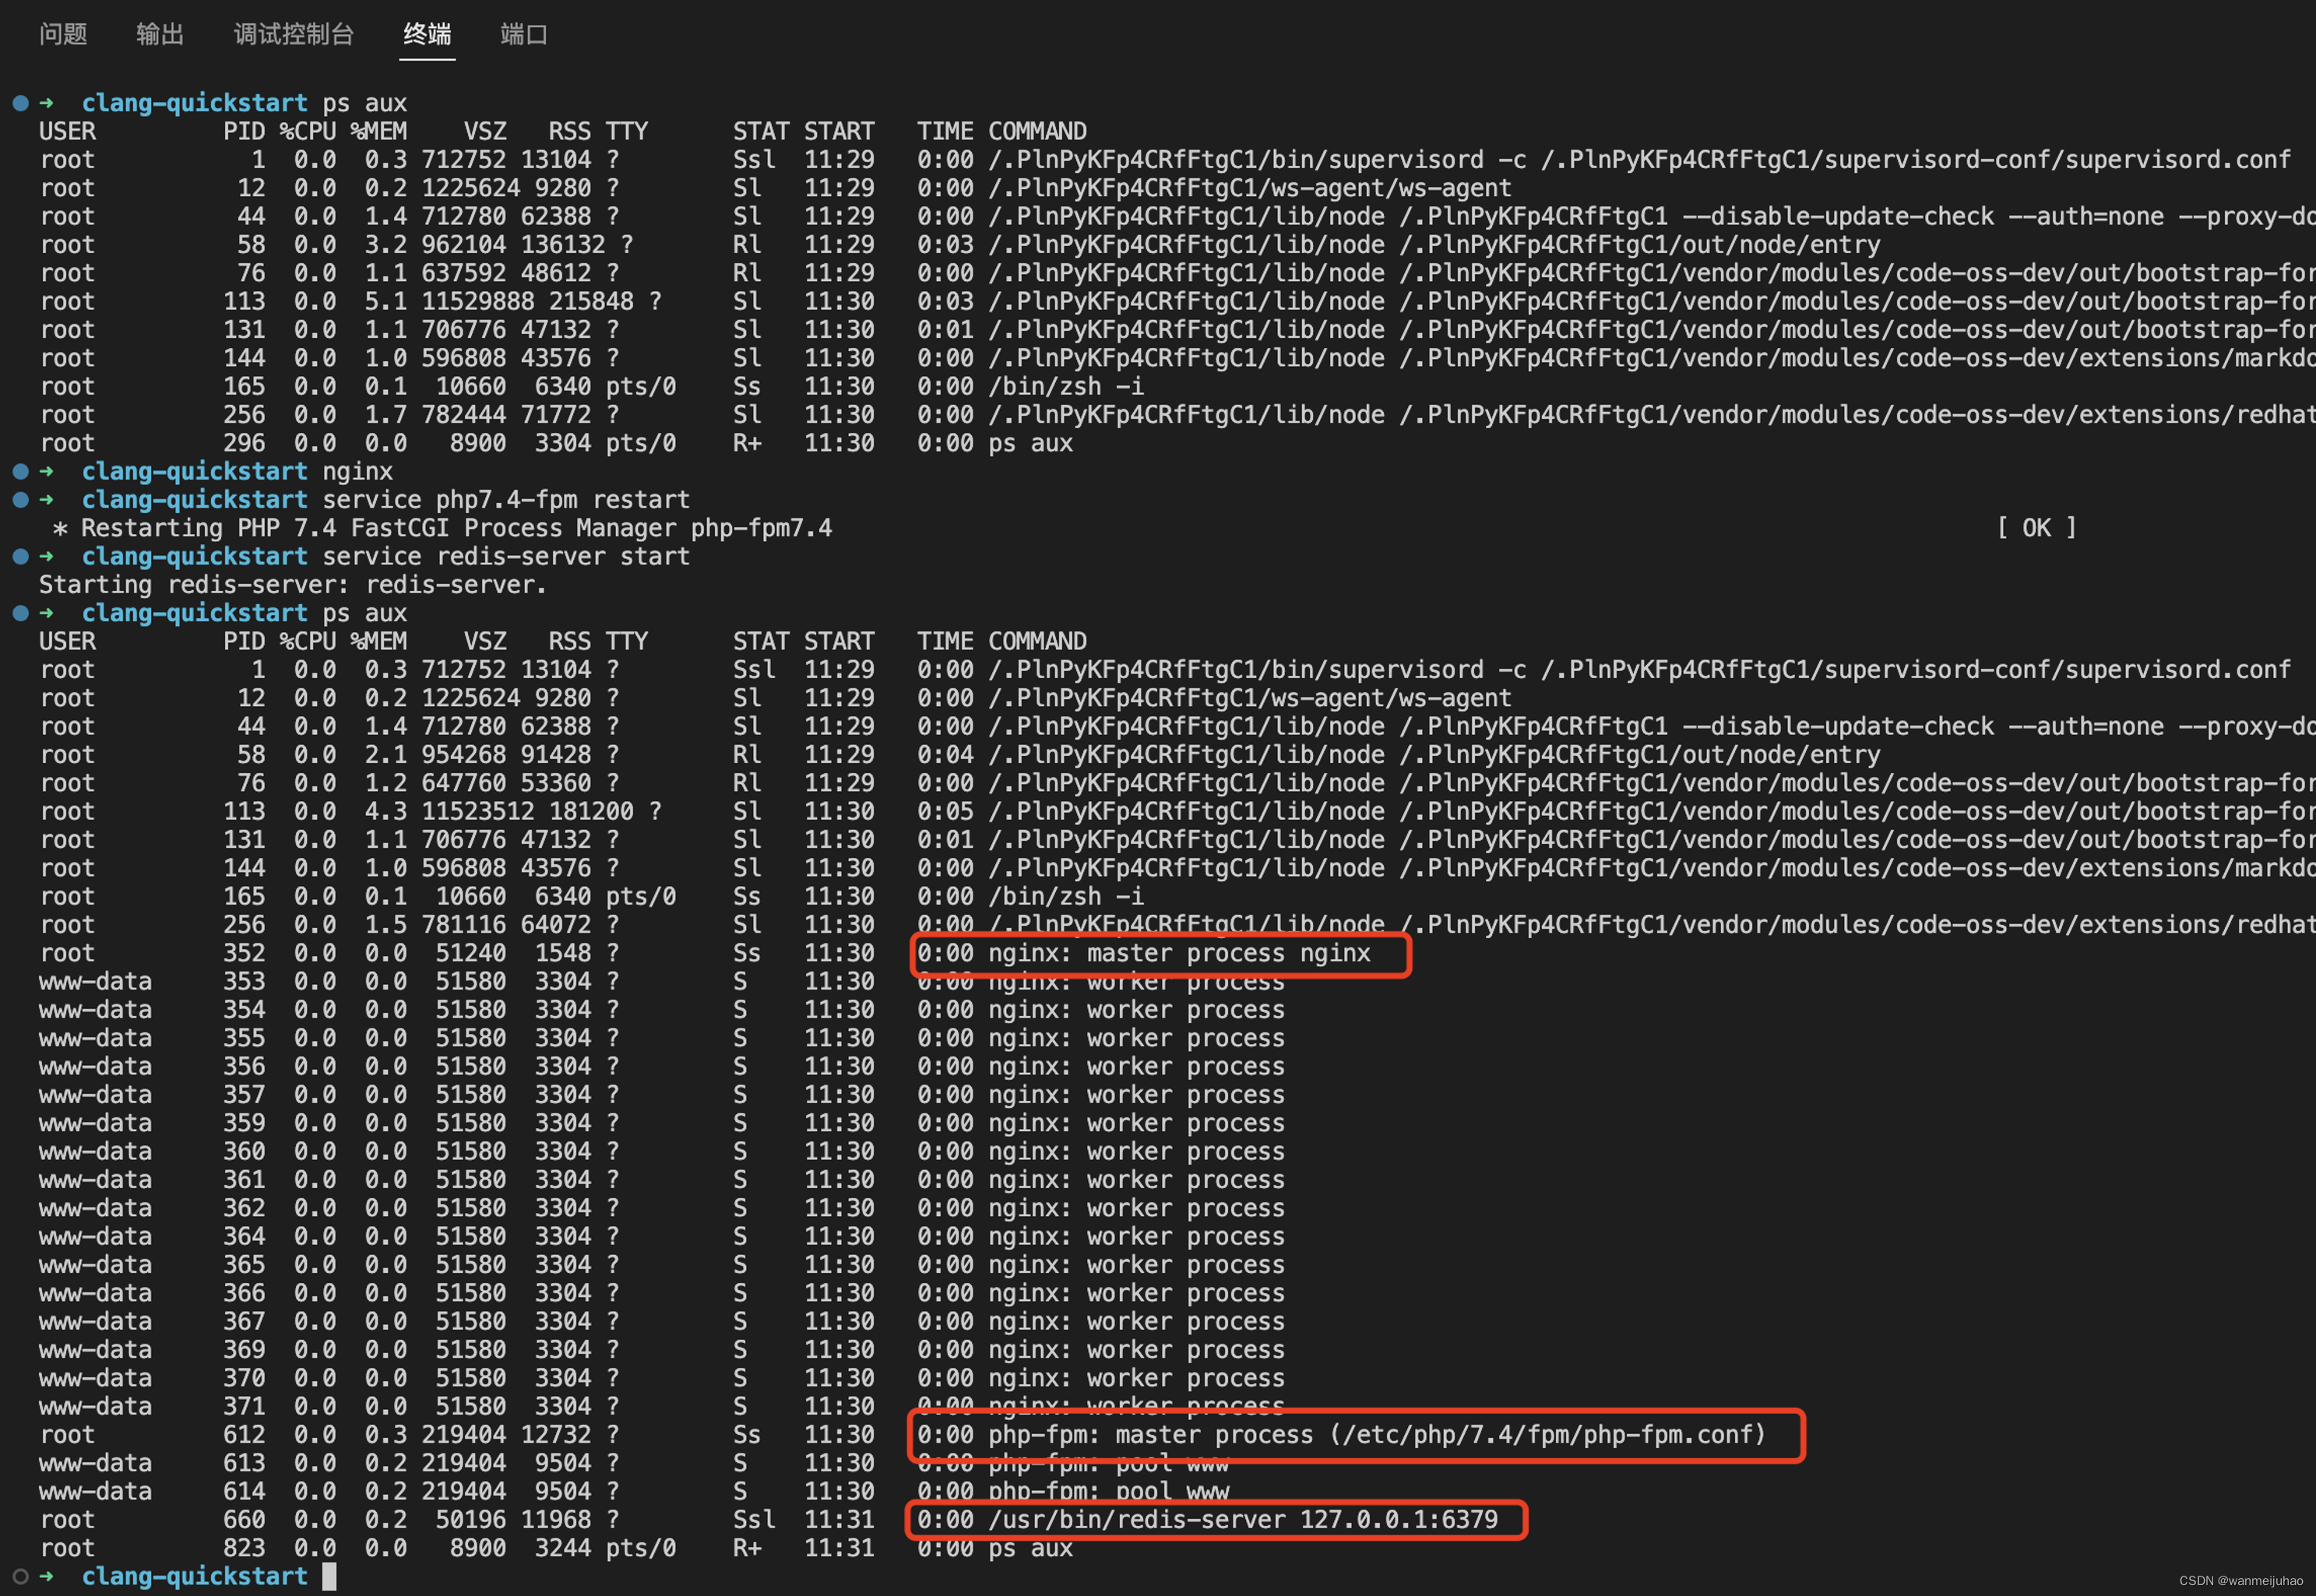Click '/usr/bin/redis-server 127.0.0.1:6379' text
This screenshot has height=1596, width=2316.
pos(1243,1520)
